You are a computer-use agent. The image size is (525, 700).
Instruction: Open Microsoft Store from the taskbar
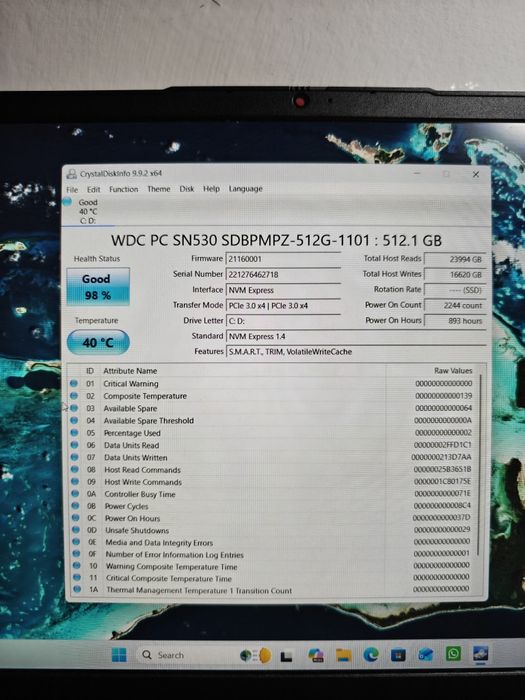coord(398,655)
